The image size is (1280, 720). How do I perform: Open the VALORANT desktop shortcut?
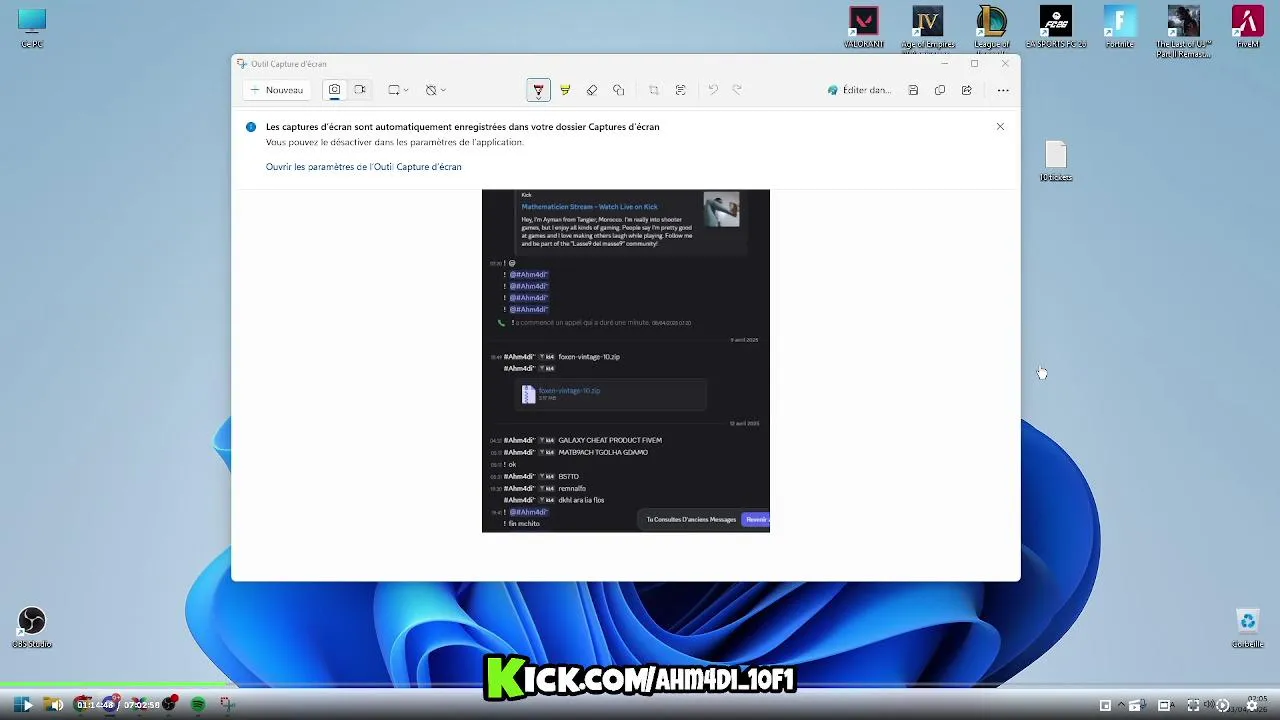864,29
